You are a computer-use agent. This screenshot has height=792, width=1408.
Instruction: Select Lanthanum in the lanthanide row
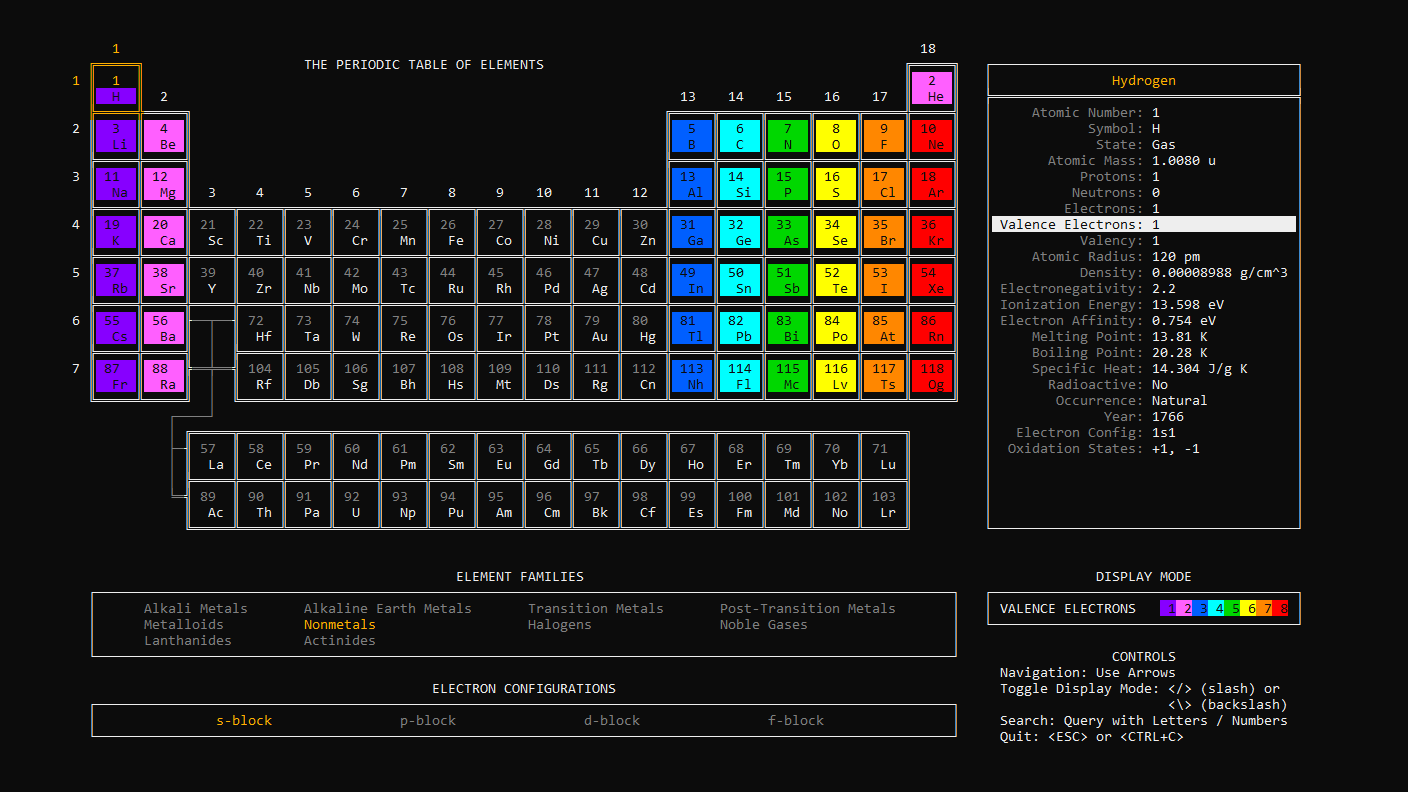[x=212, y=457]
